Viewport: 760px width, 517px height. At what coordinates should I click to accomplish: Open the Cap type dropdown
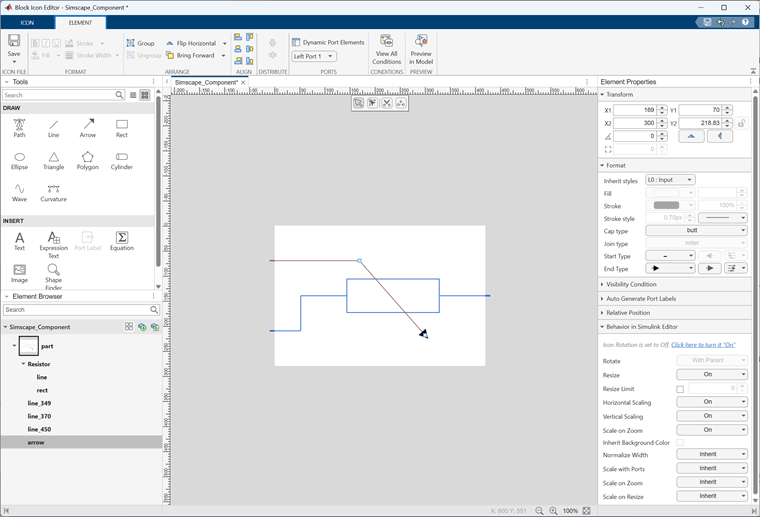pos(696,231)
